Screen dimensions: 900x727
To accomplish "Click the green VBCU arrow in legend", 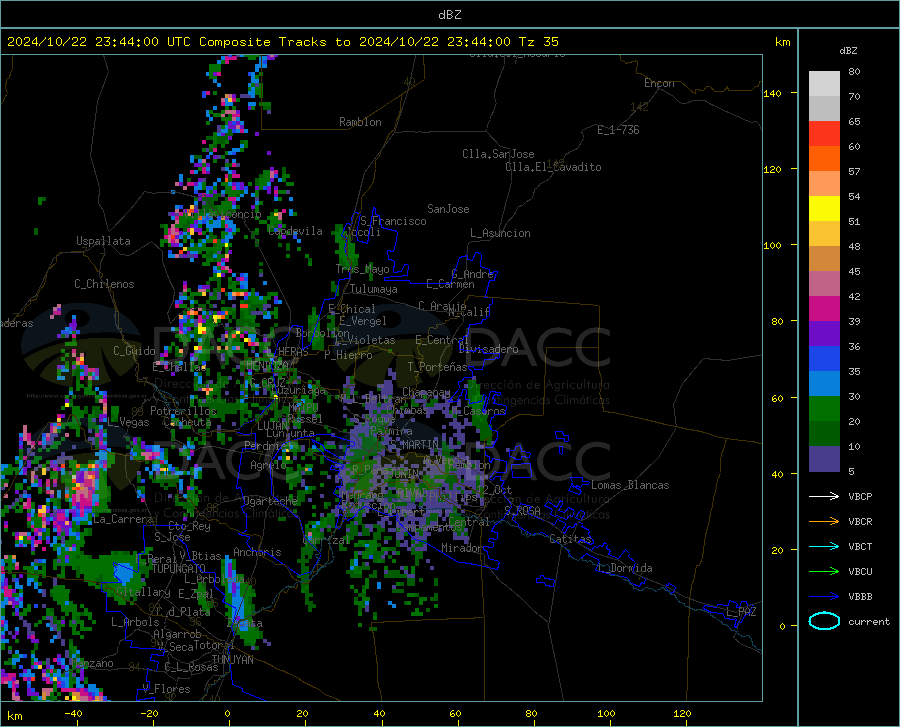I will (x=824, y=572).
